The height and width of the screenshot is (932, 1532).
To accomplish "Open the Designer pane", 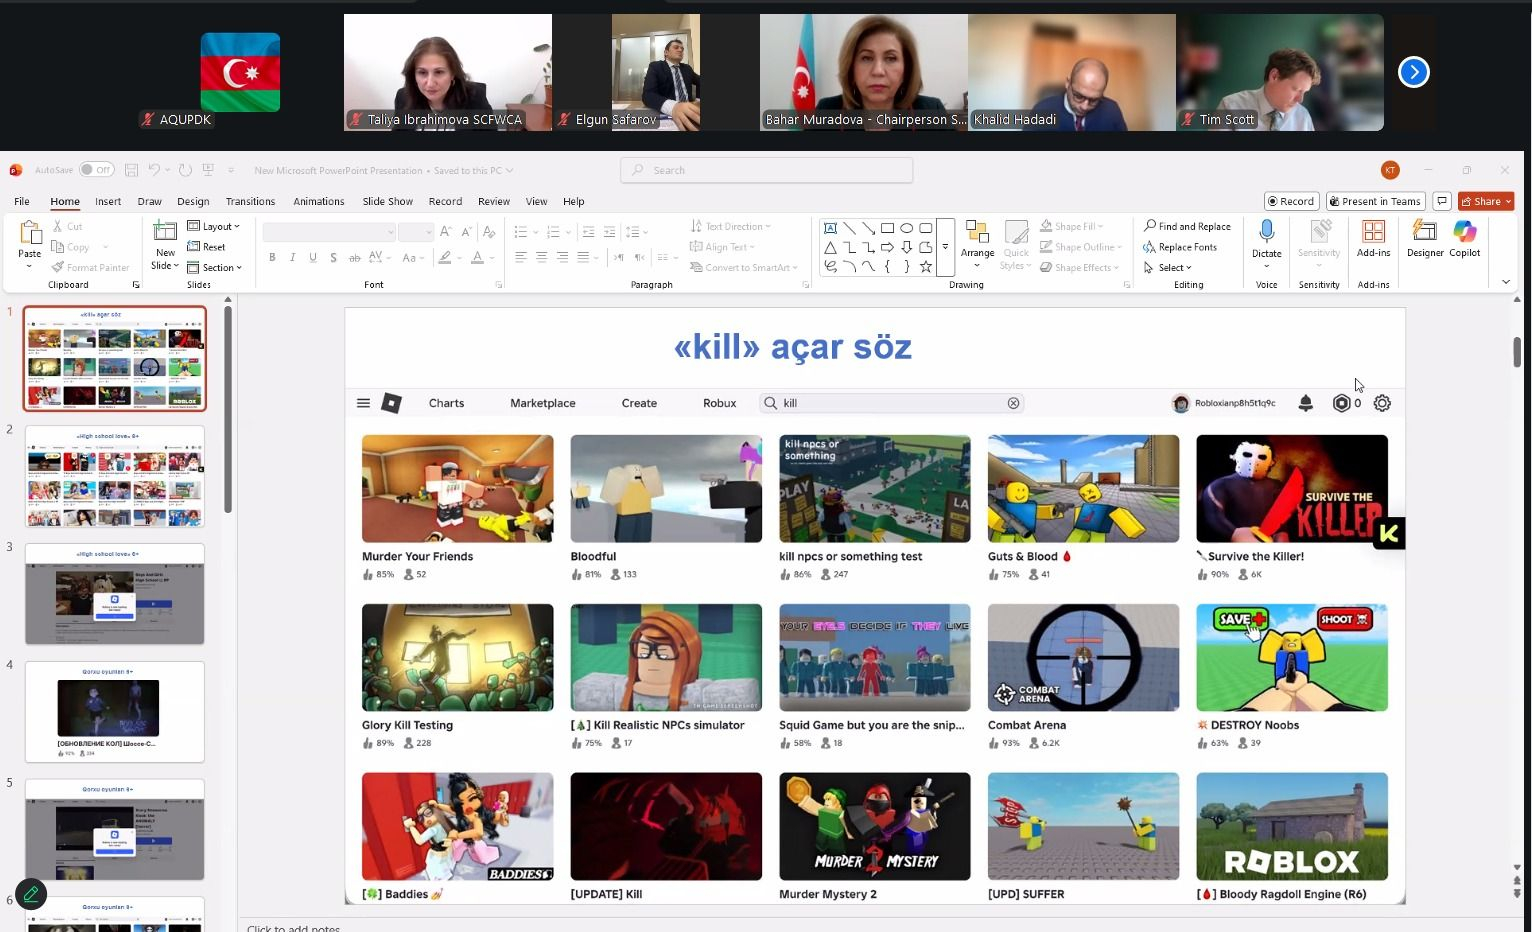I will coord(1424,237).
